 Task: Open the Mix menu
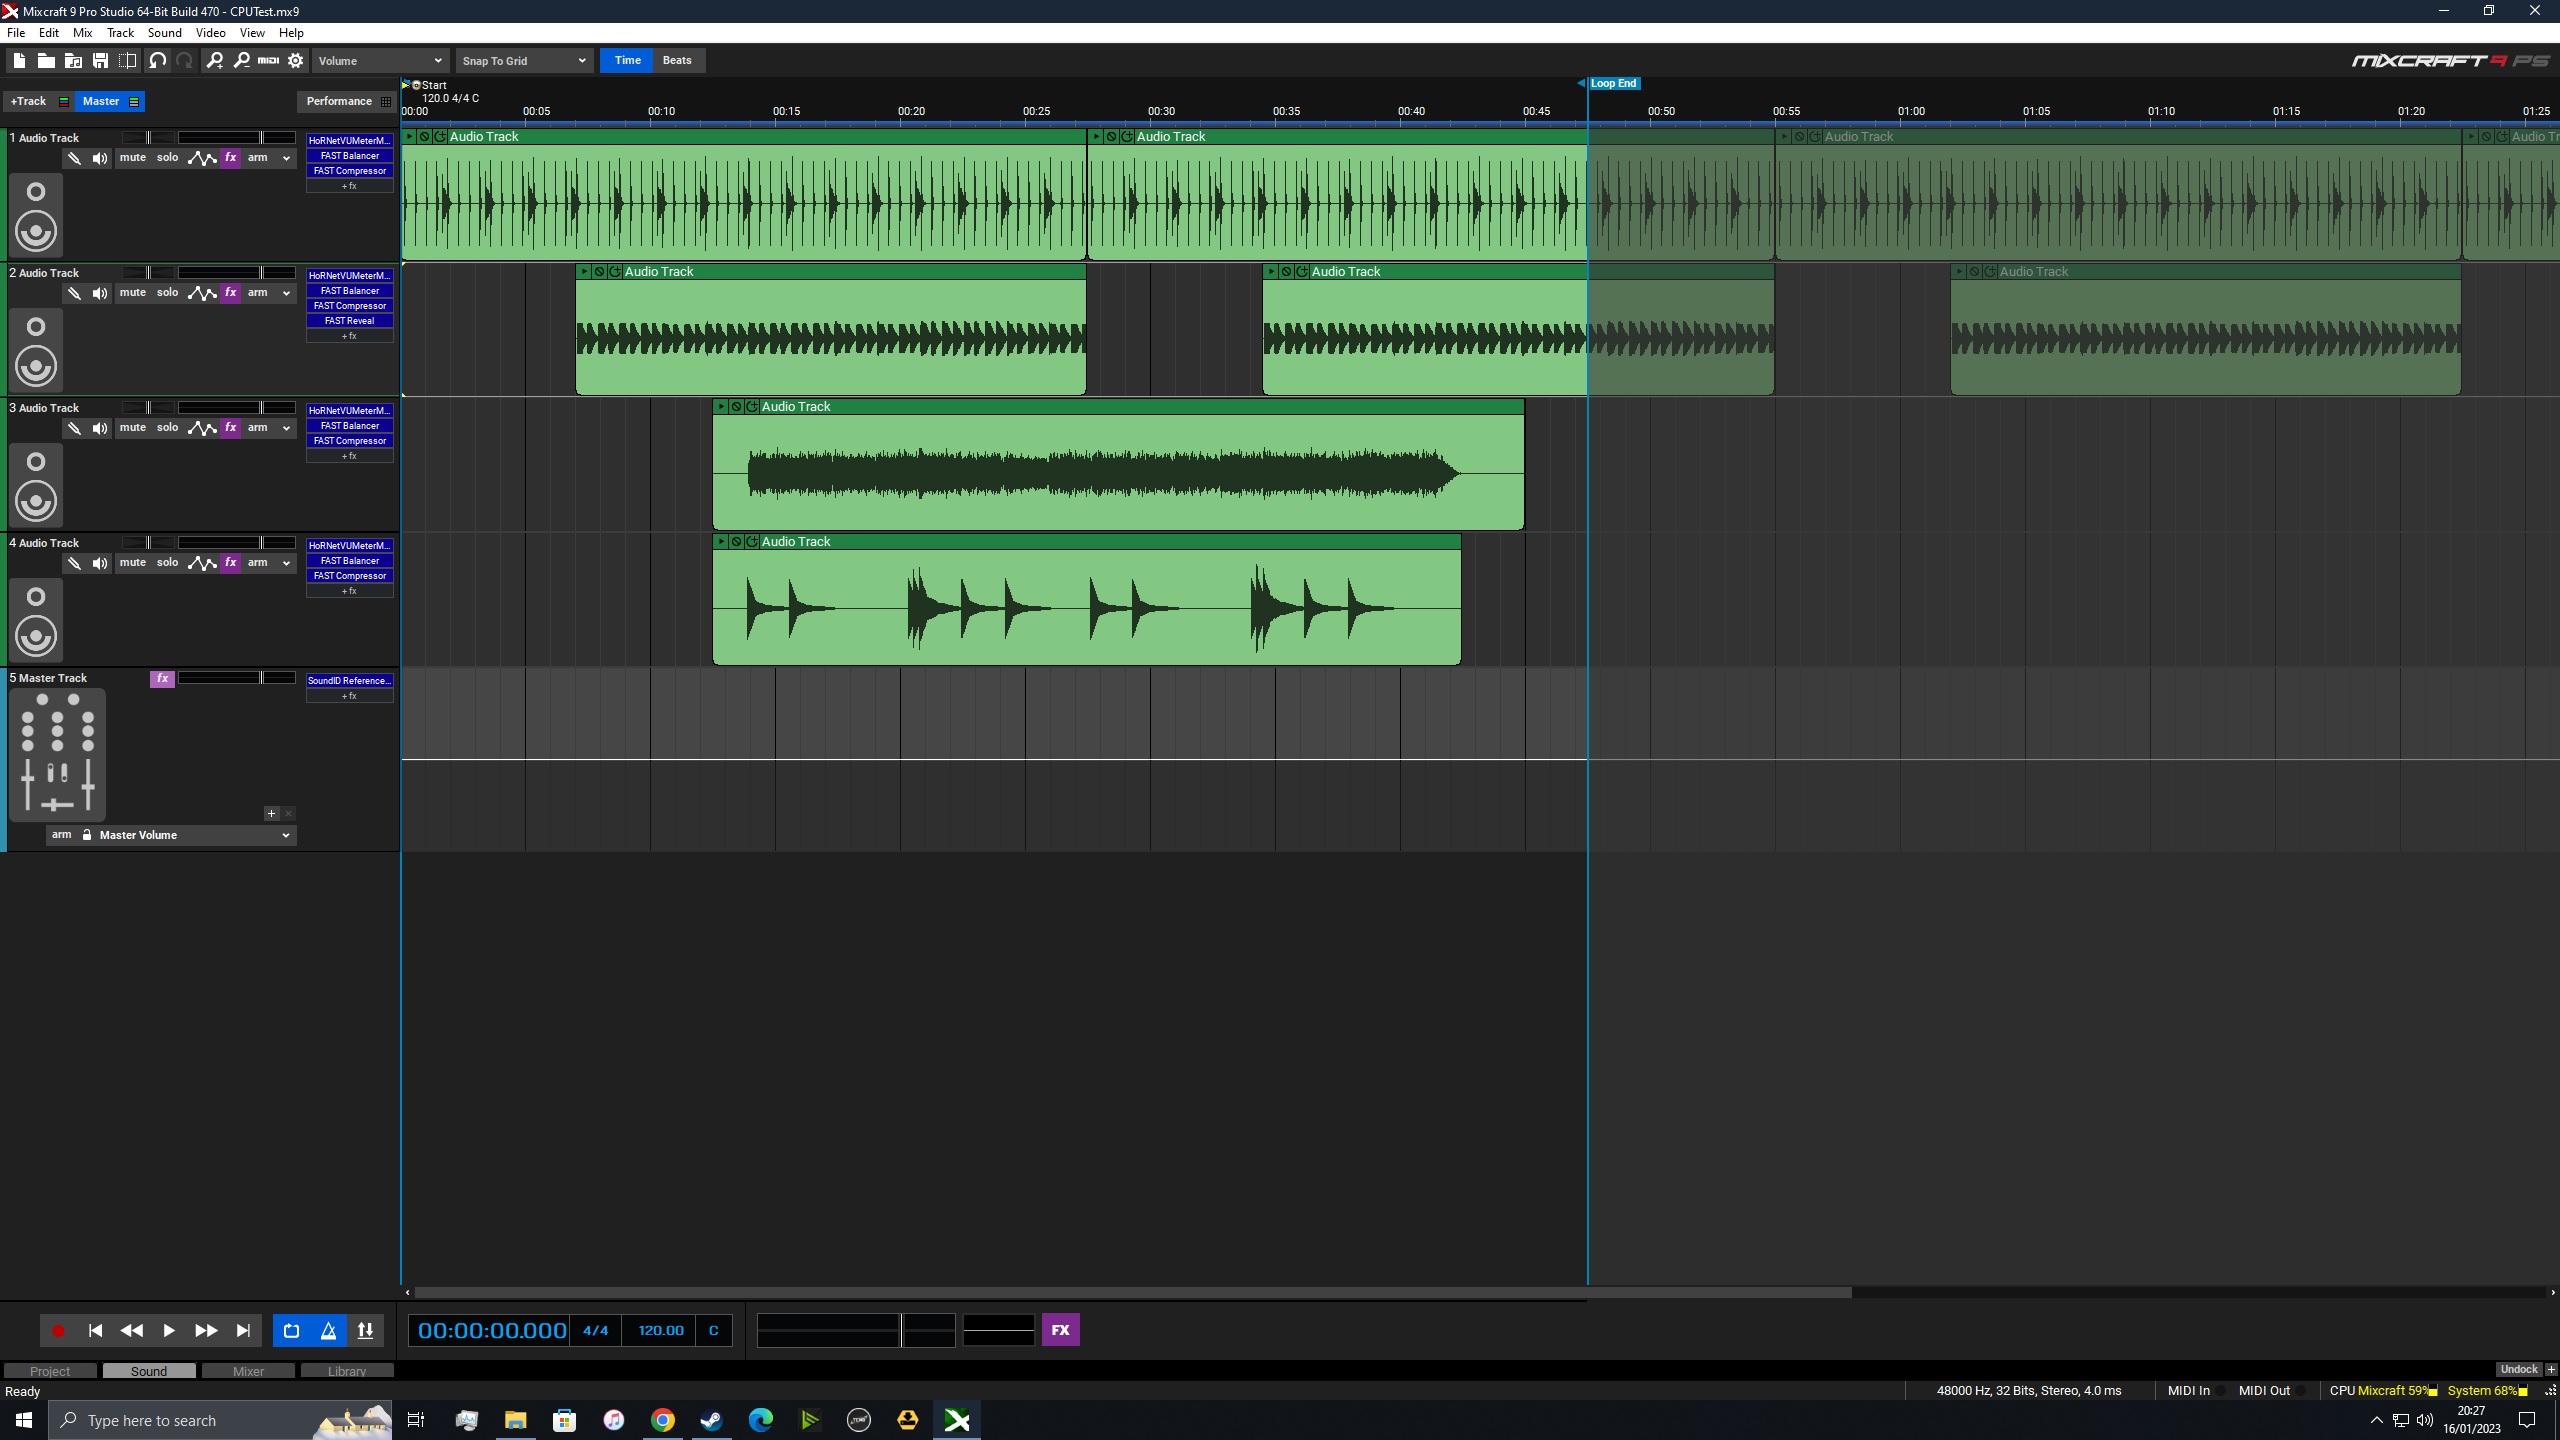click(83, 33)
